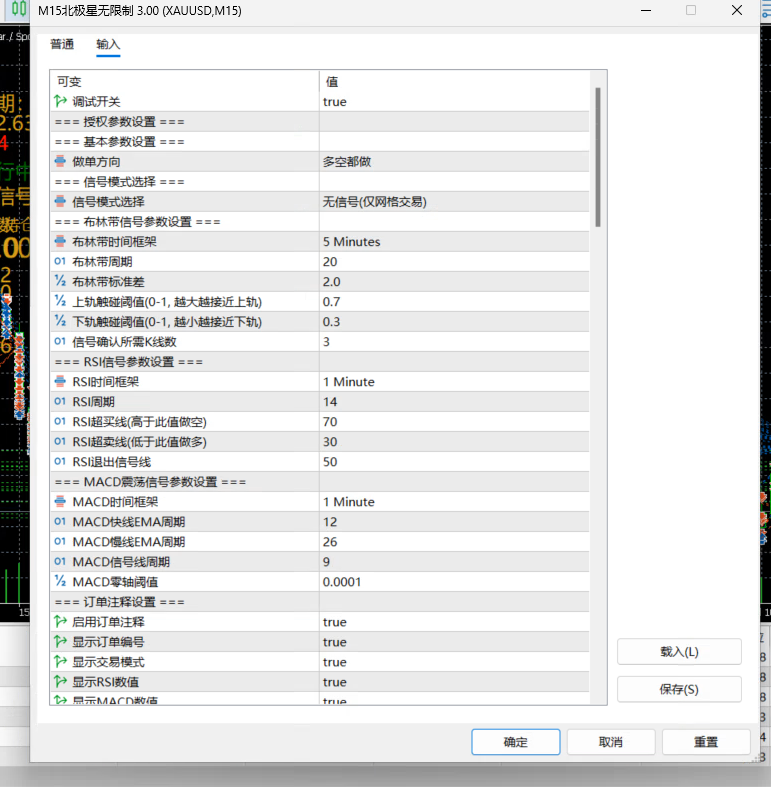Click the 重置 button
The width and height of the screenshot is (771, 787).
706,742
